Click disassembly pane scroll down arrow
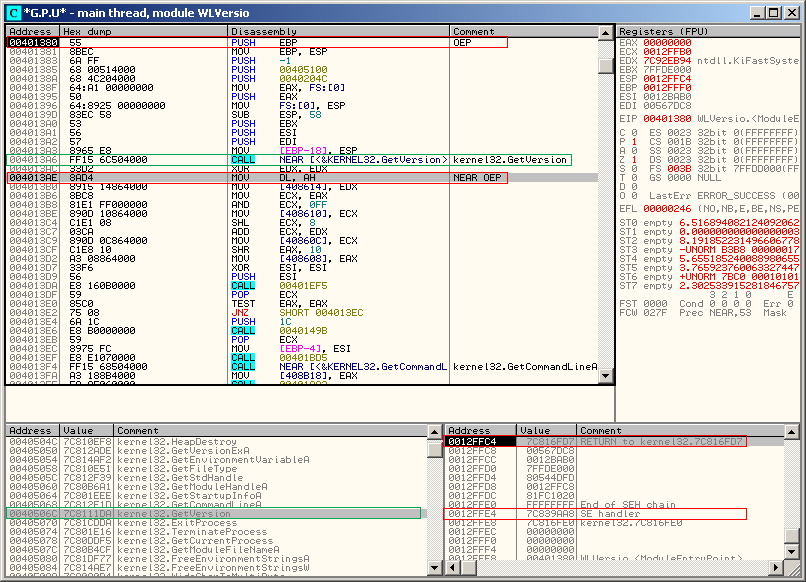The height and width of the screenshot is (582, 806). [606, 376]
